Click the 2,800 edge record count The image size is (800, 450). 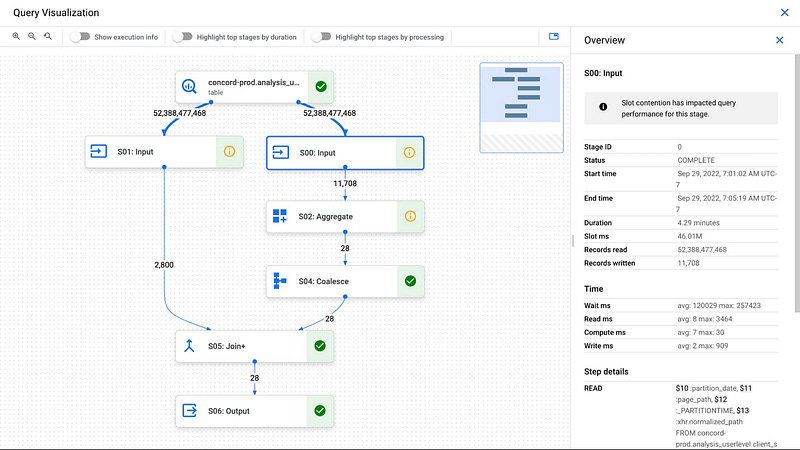coord(164,265)
